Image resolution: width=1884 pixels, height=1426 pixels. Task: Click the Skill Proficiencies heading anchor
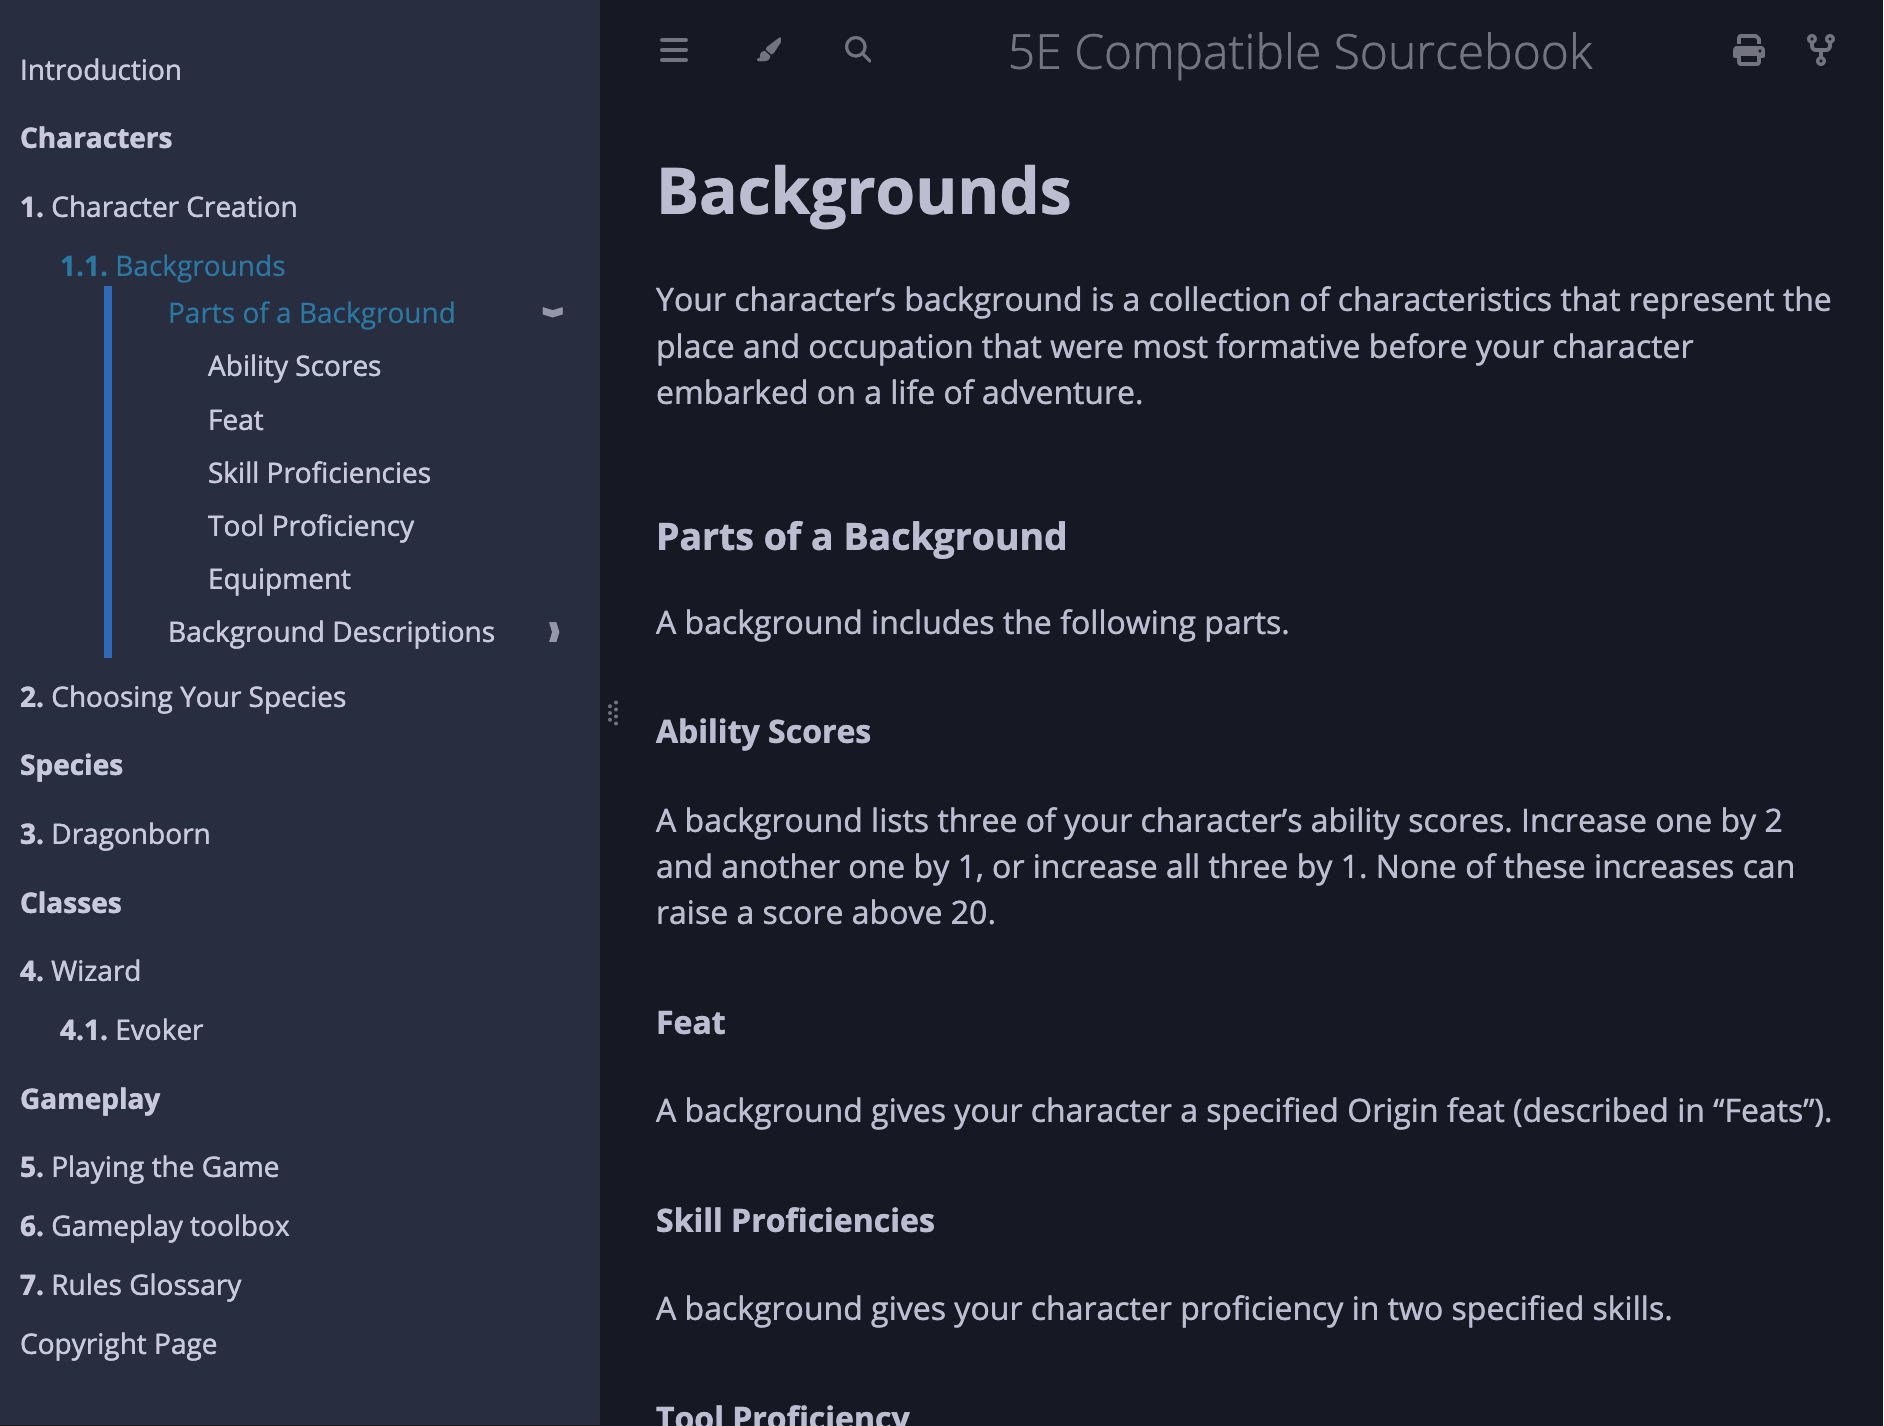coord(794,1221)
